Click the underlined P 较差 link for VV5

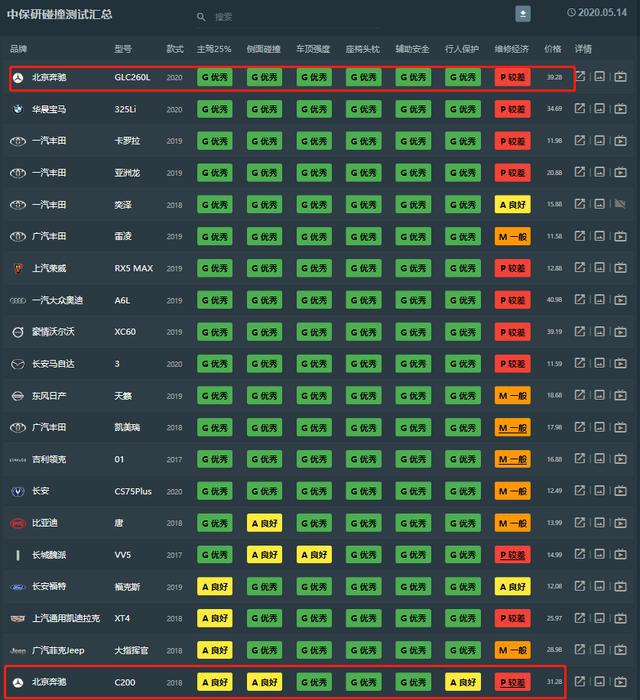[512, 555]
